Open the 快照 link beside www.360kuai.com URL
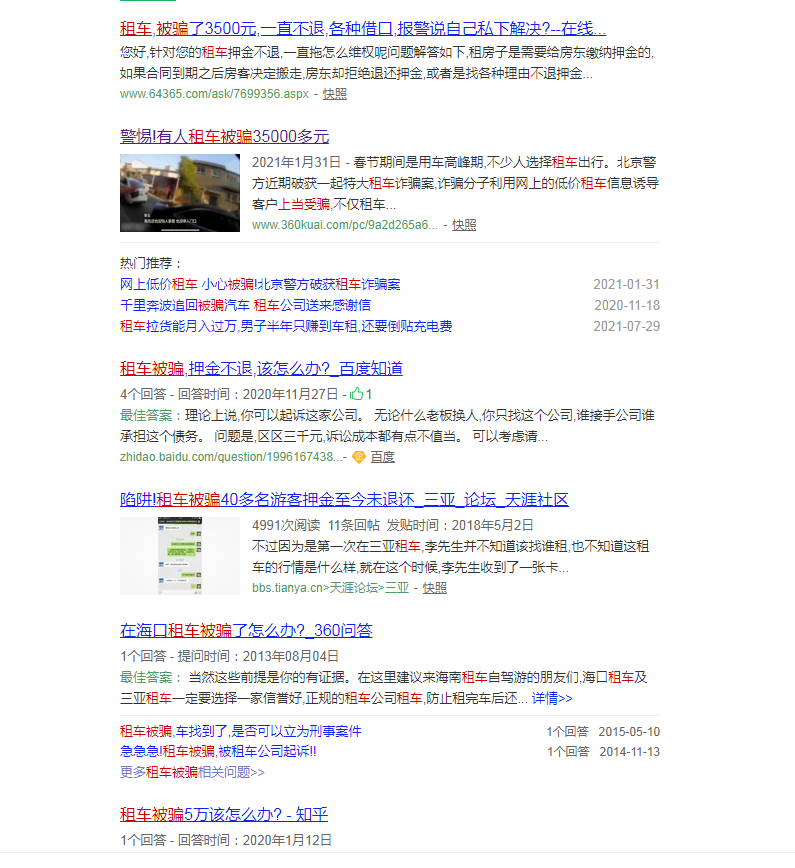The height and width of the screenshot is (868, 795). pyautogui.click(x=464, y=225)
